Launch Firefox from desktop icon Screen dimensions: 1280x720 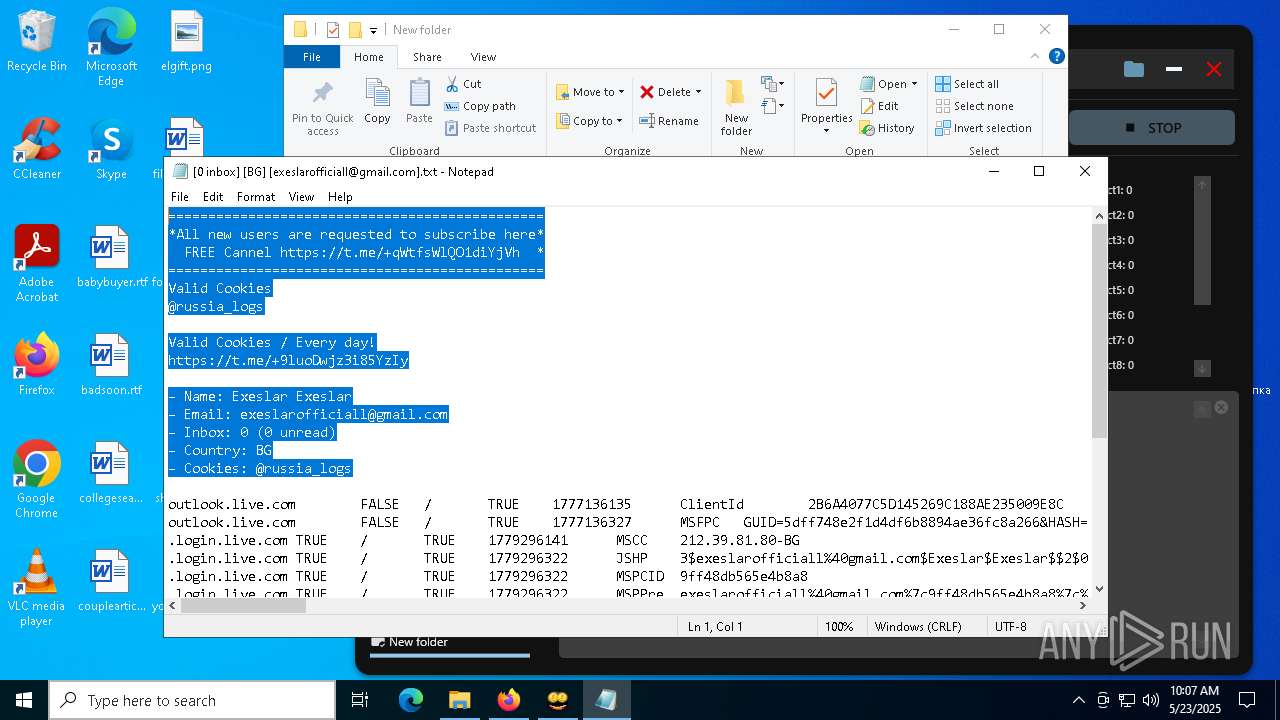(x=37, y=364)
